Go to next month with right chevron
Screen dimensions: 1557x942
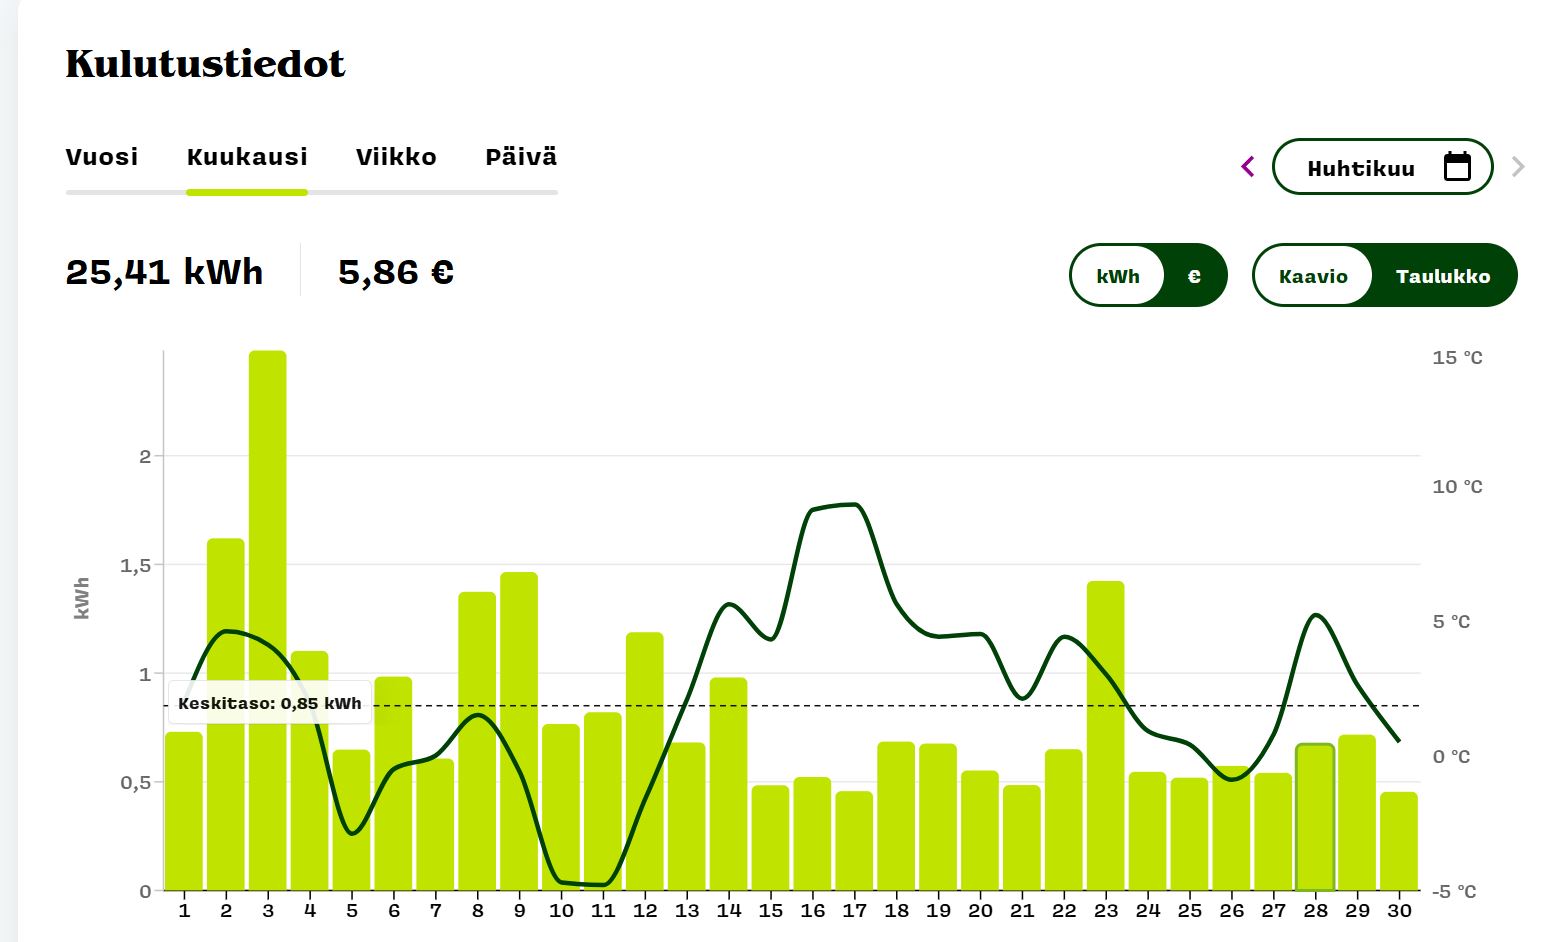tap(1518, 167)
